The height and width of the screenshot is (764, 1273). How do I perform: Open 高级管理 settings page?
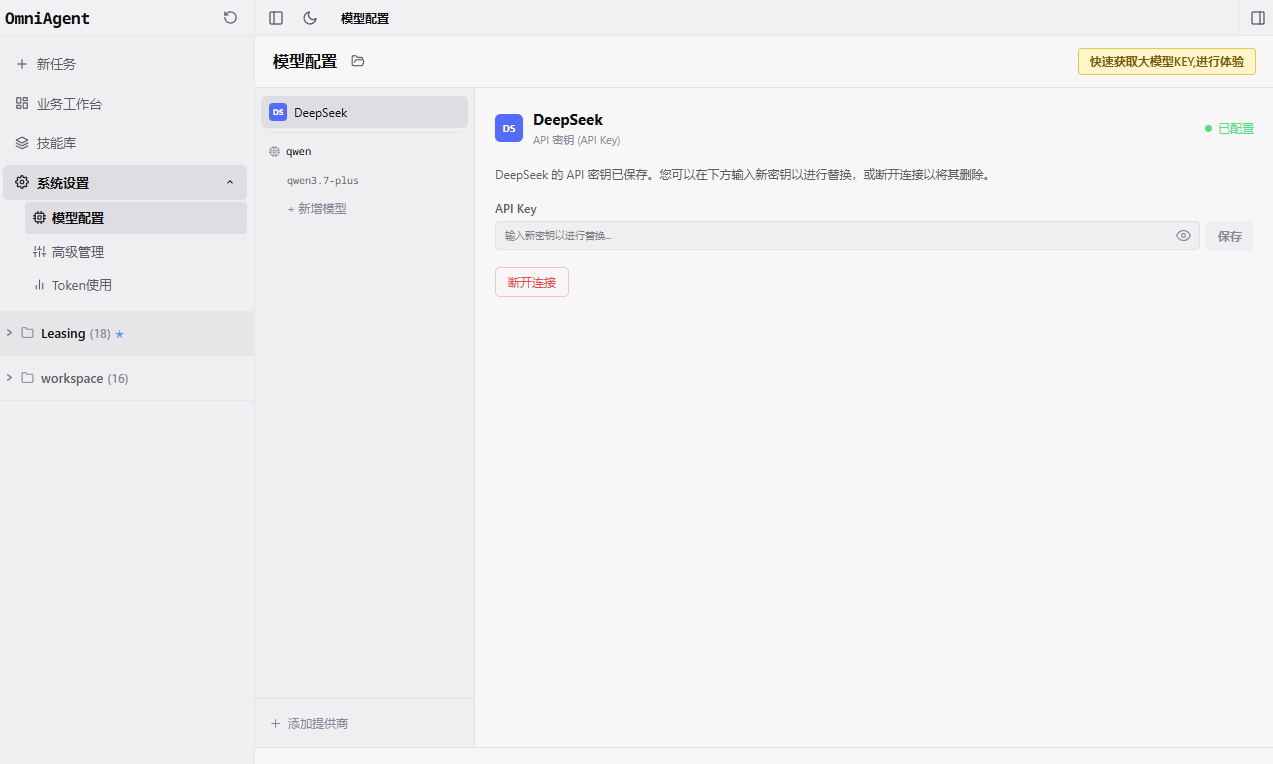coord(136,252)
